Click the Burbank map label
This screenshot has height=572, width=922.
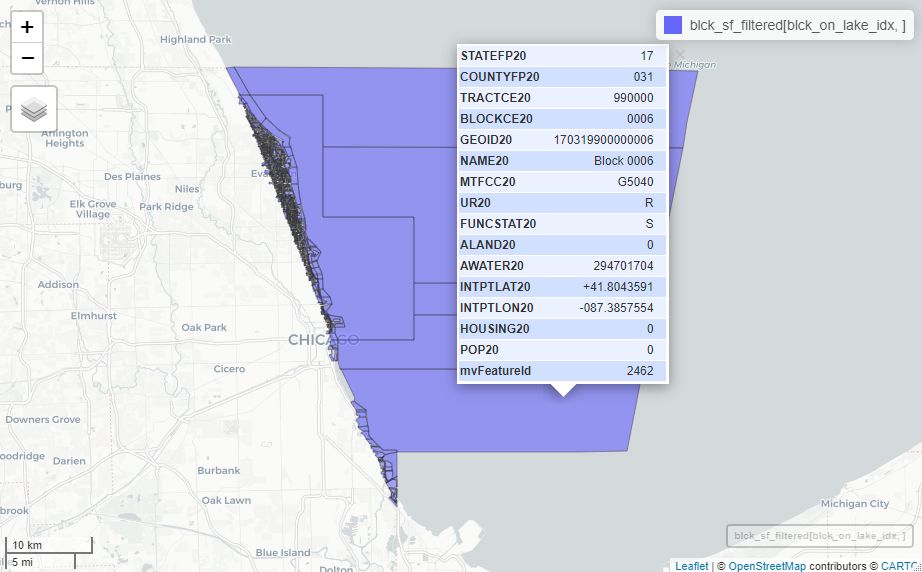pos(219,470)
